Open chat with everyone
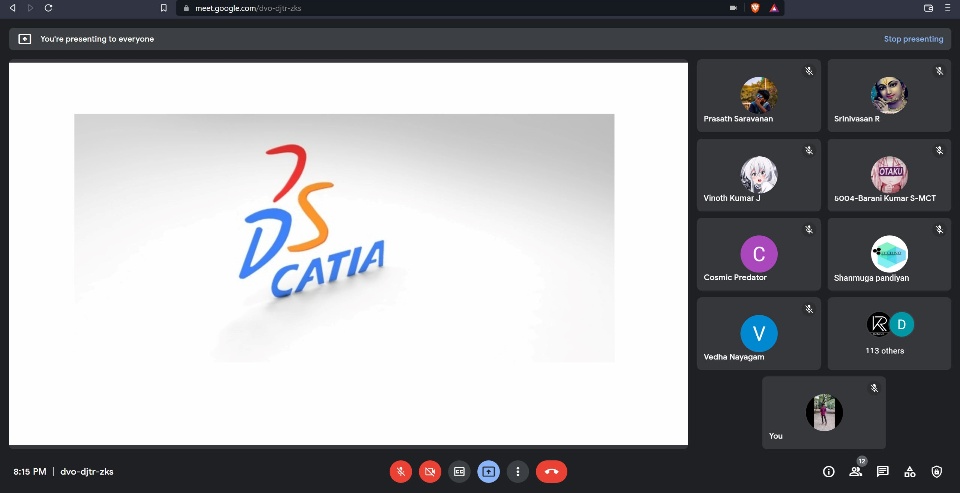The height and width of the screenshot is (493, 960). tap(882, 472)
